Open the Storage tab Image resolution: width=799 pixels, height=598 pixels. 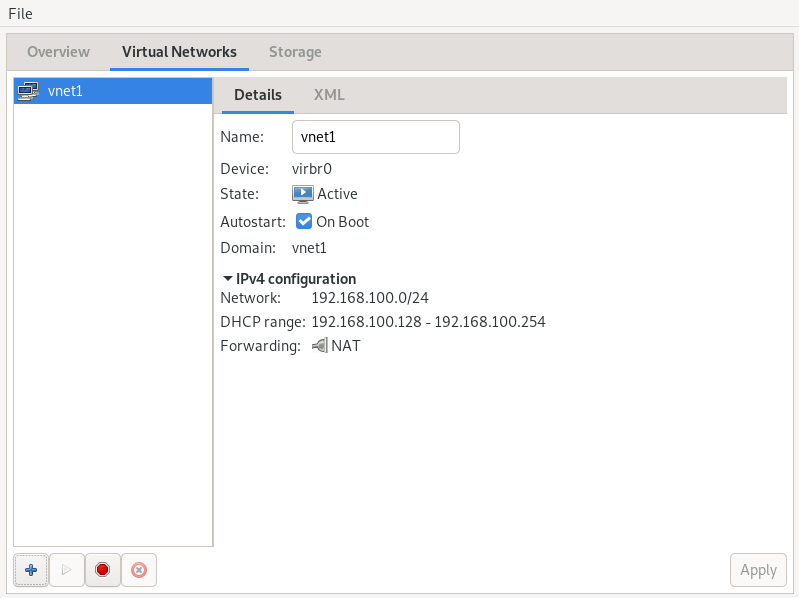tap(295, 52)
